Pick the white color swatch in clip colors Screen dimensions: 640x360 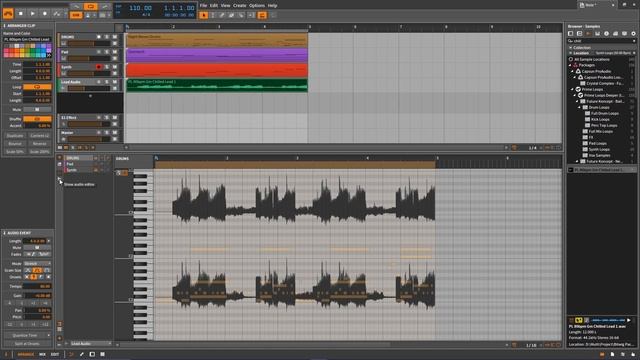pyautogui.click(x=17, y=46)
